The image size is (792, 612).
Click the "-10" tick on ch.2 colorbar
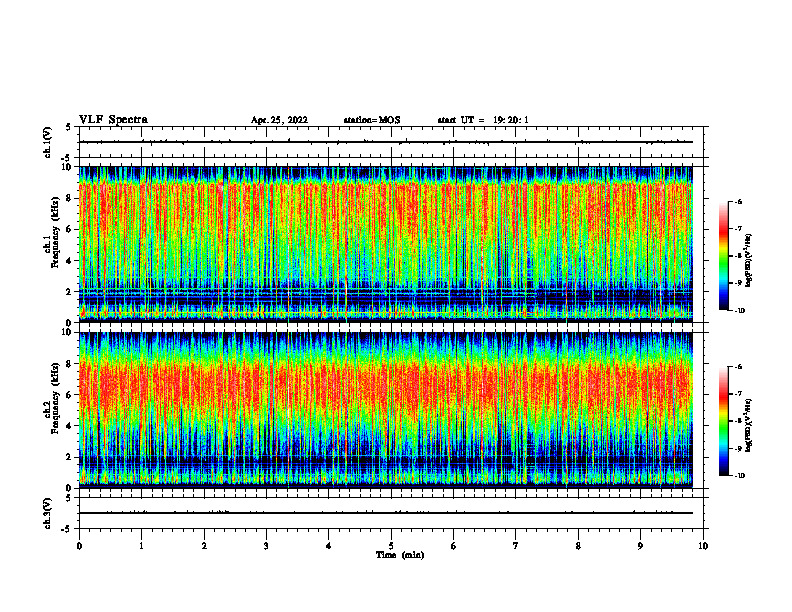click(740, 476)
